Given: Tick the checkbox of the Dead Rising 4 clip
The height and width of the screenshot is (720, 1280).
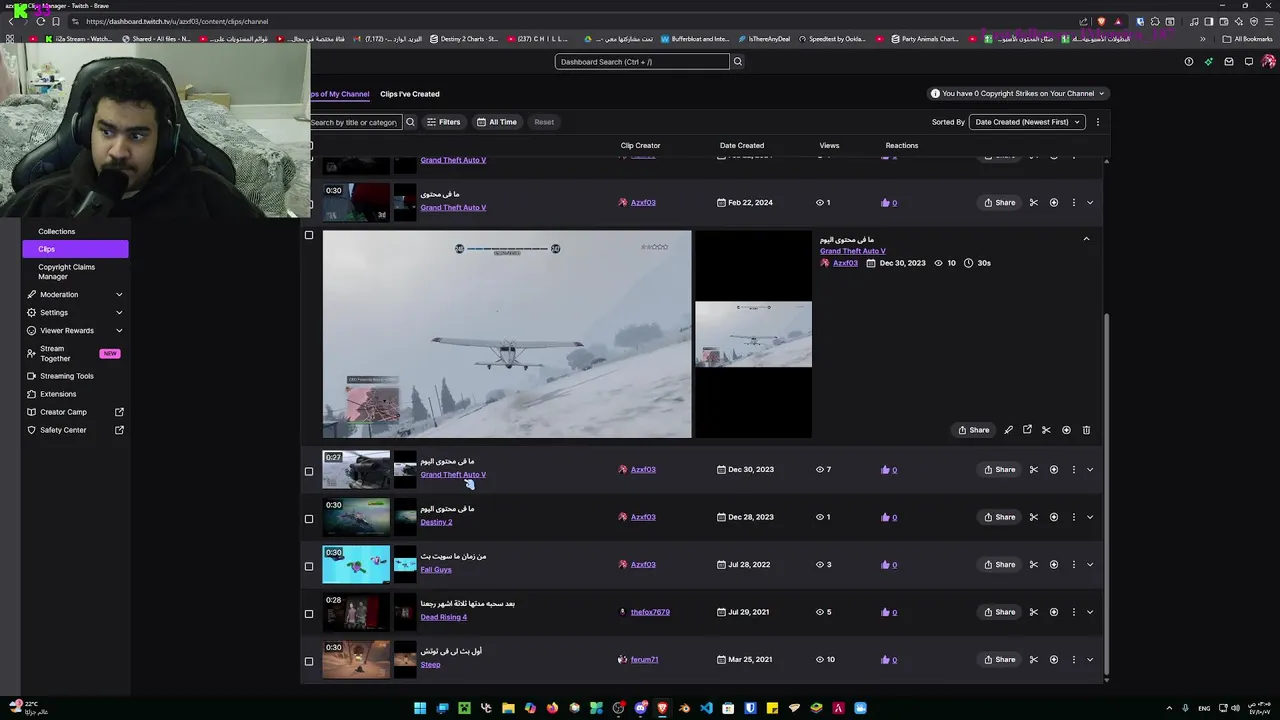Looking at the screenshot, I should pos(309,614).
